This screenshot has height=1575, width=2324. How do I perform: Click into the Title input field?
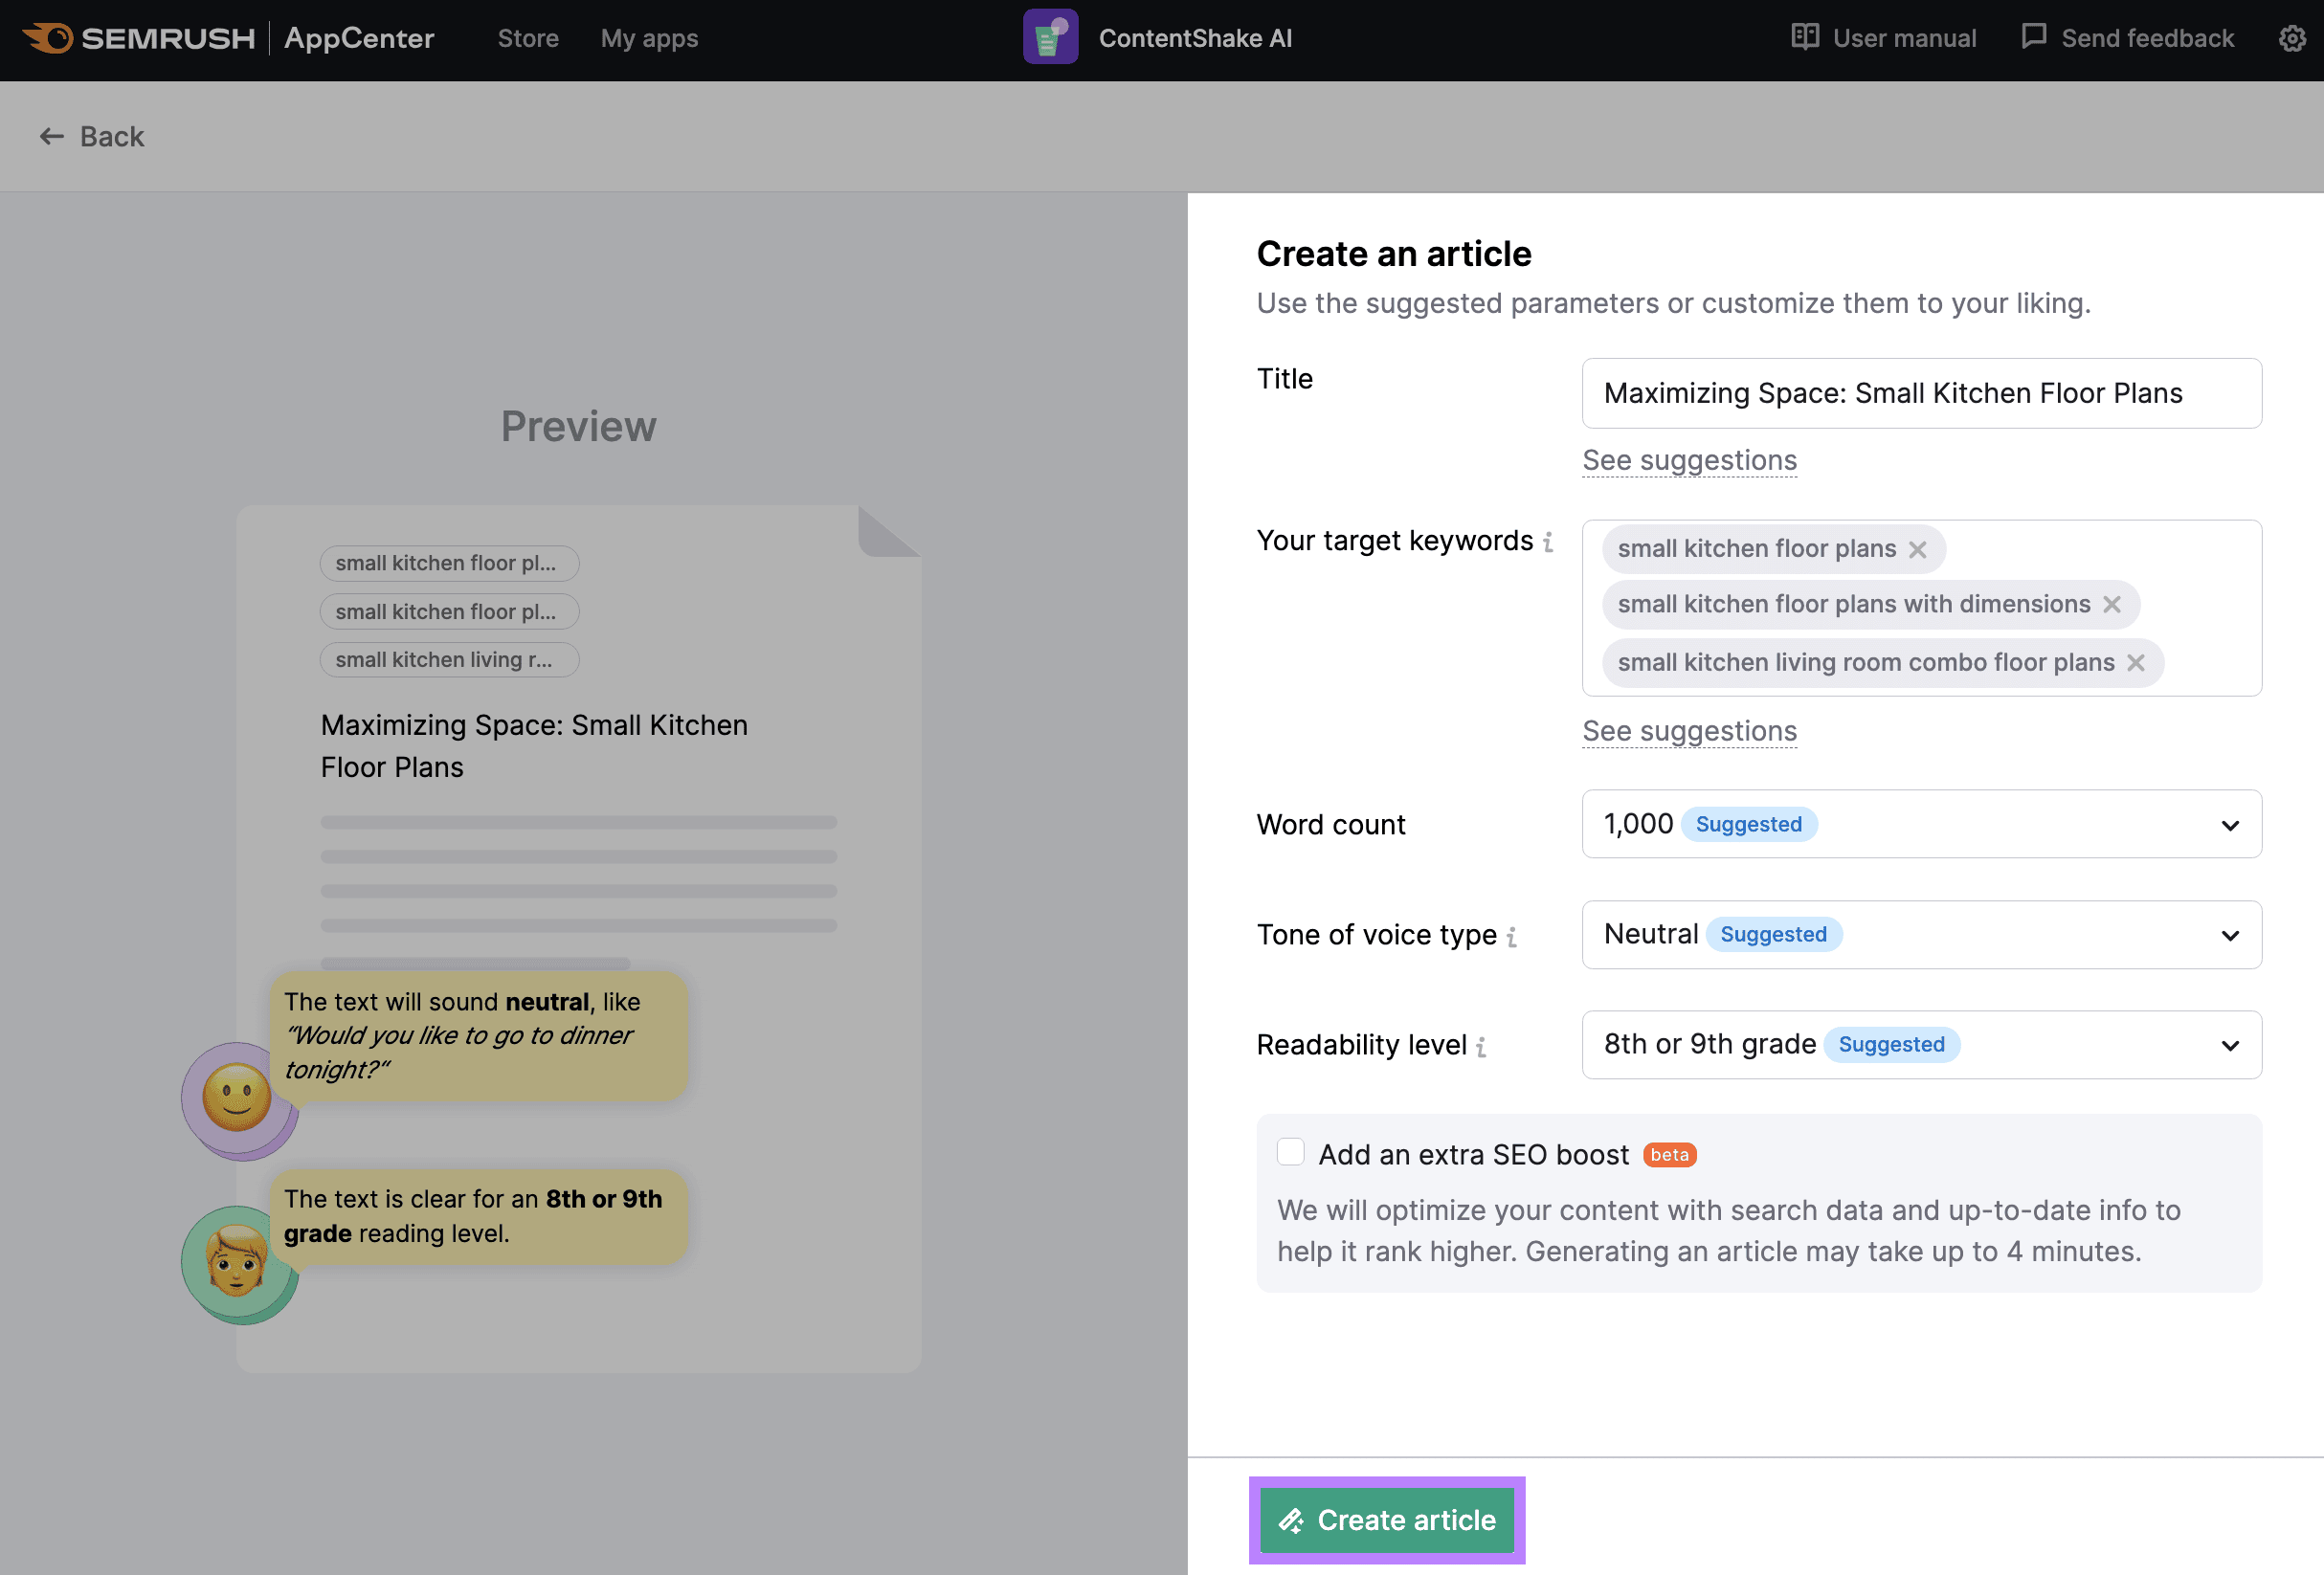[1920, 393]
